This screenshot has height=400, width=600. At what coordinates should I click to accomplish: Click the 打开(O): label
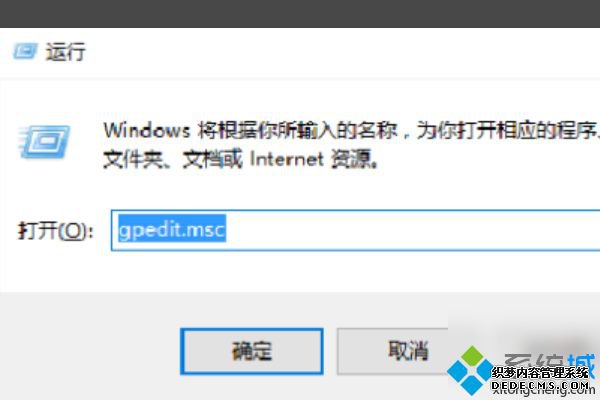(55, 231)
